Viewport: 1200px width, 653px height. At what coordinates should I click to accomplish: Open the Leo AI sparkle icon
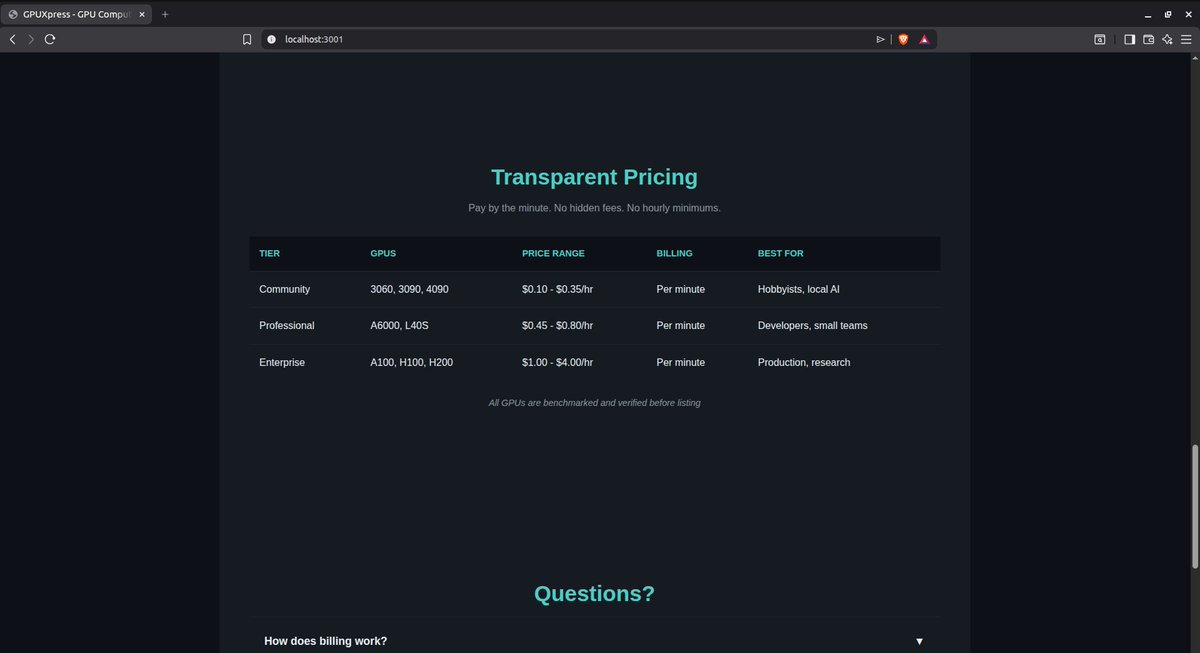coord(1167,39)
